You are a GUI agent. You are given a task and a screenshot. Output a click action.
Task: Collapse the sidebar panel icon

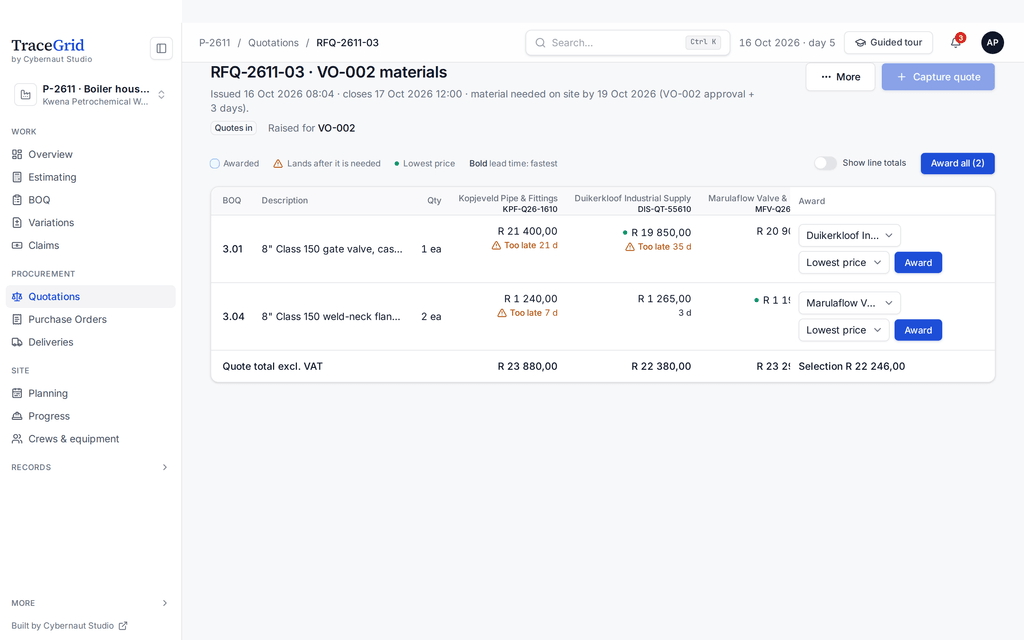(x=161, y=48)
